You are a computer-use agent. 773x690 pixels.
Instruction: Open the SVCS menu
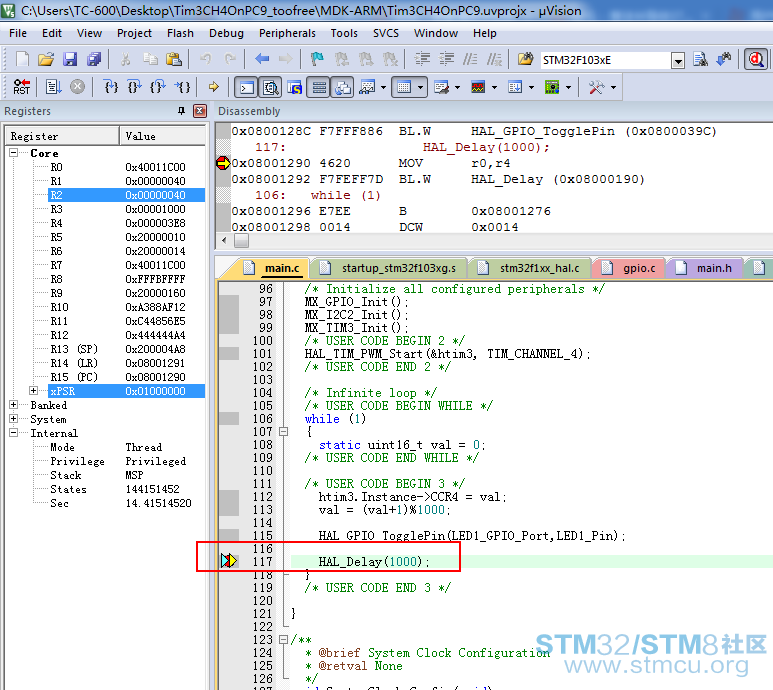[386, 33]
